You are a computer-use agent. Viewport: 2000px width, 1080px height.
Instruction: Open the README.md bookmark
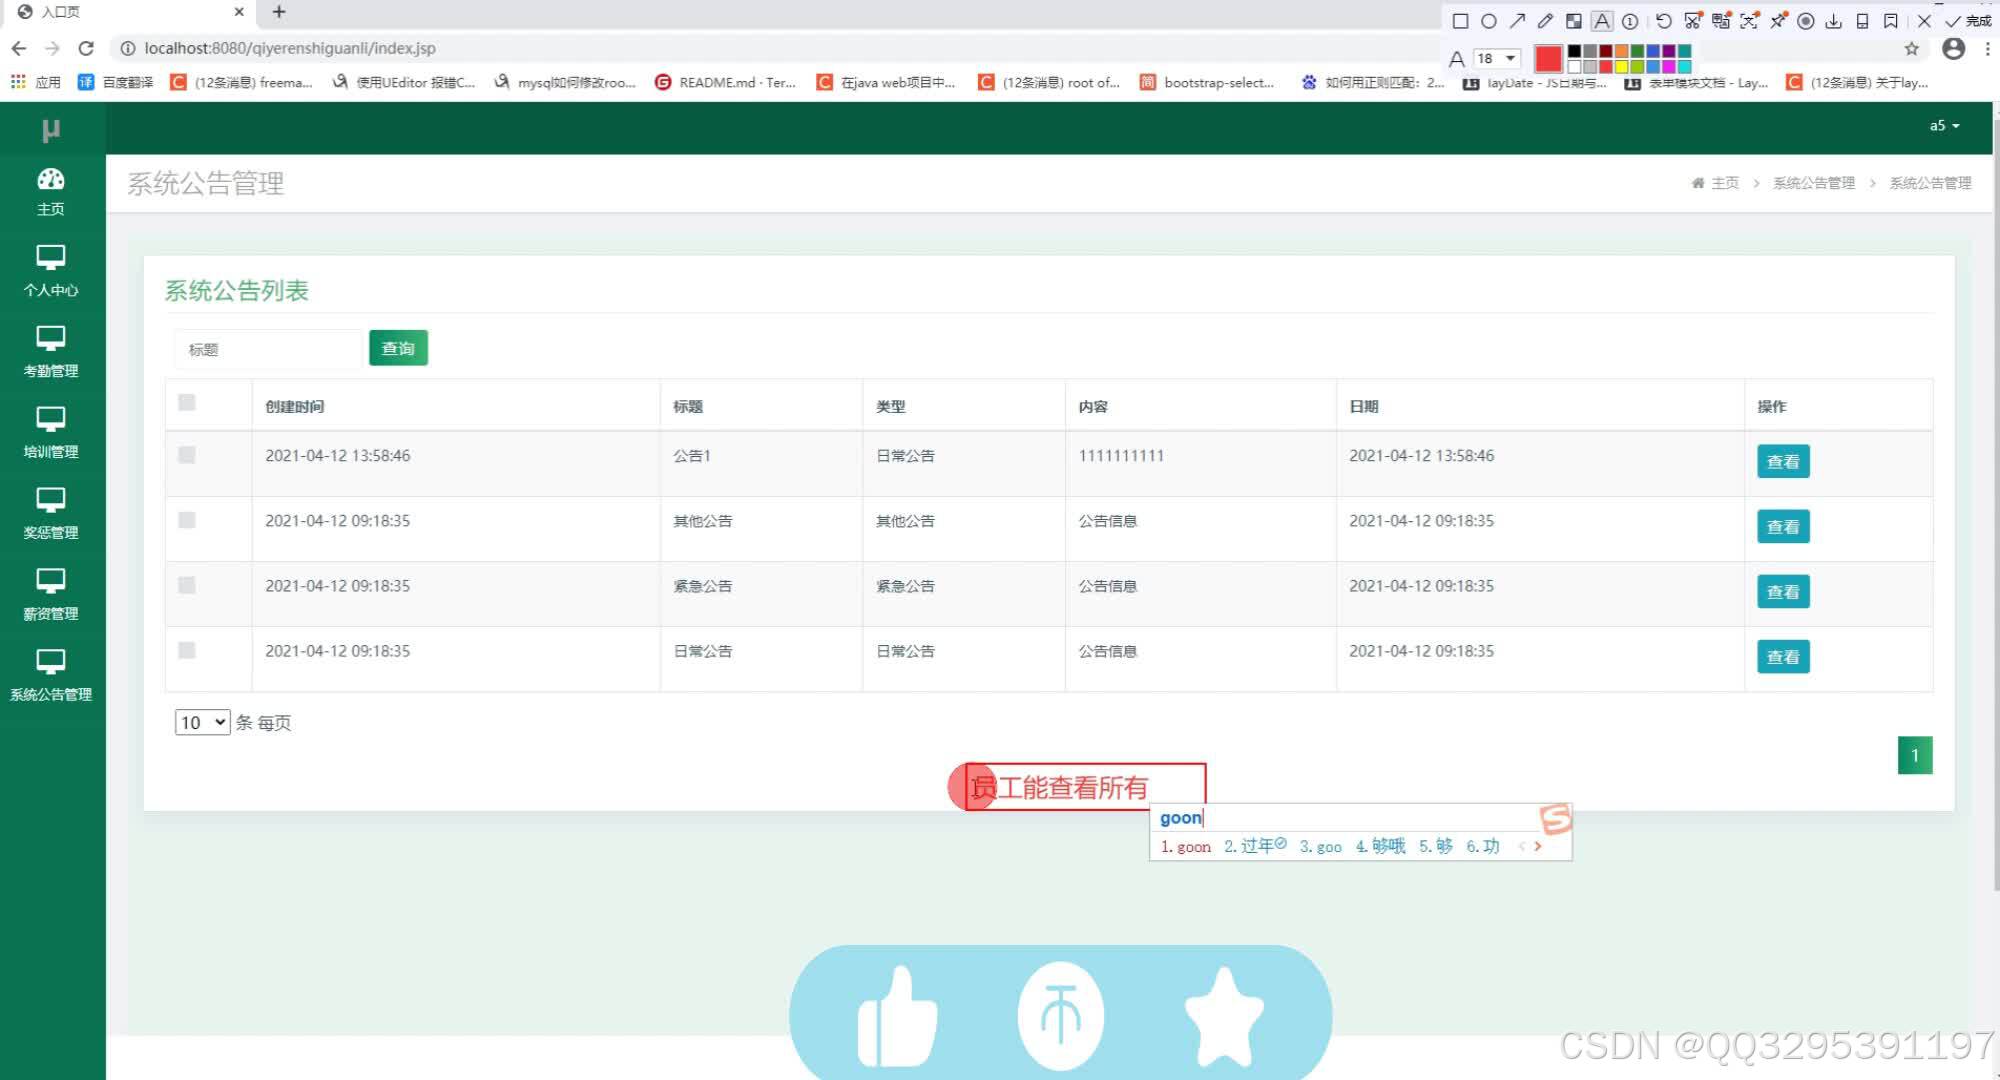tap(725, 82)
